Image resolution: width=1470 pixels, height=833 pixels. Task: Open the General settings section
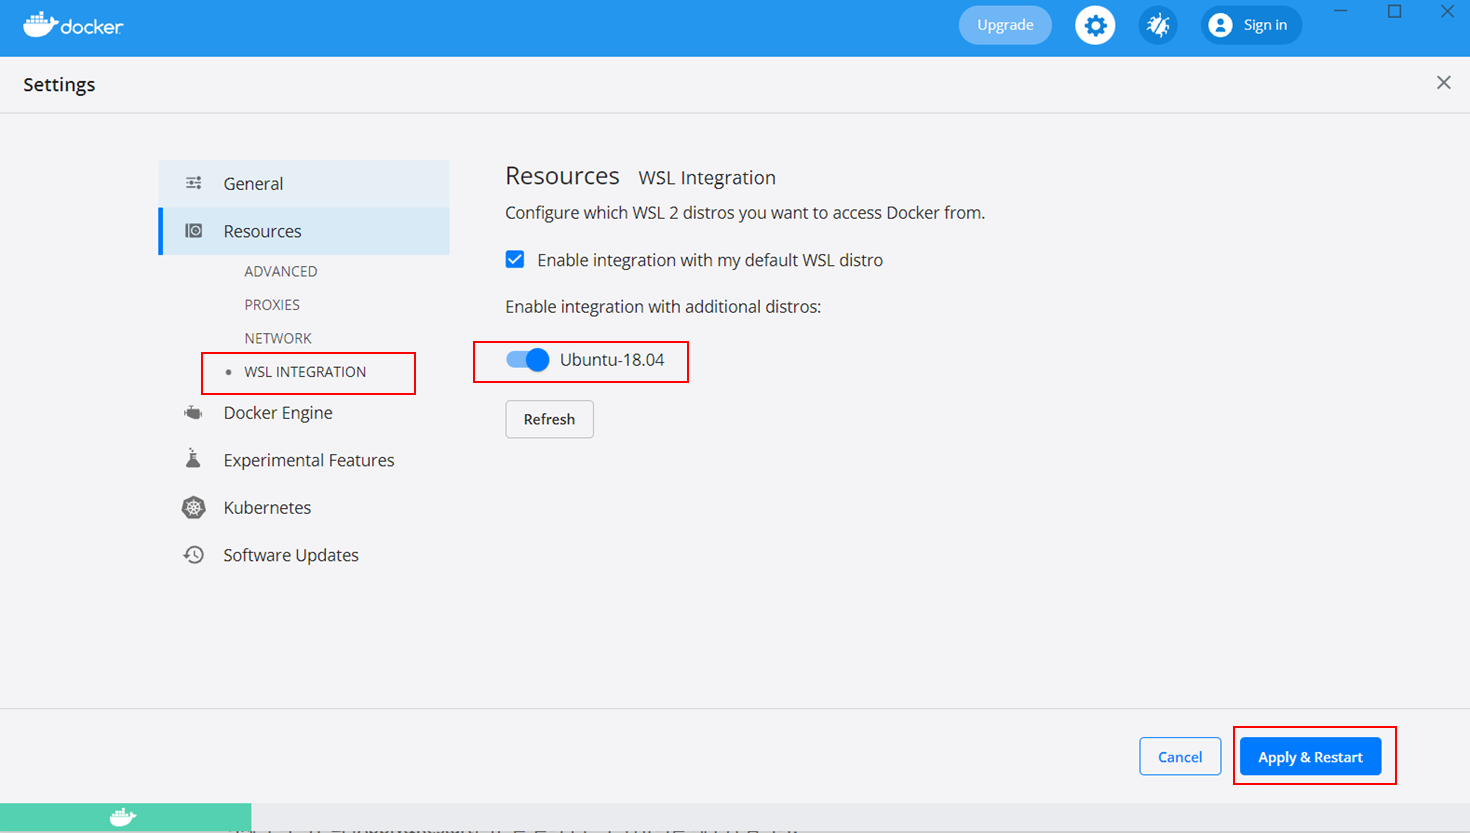click(304, 184)
